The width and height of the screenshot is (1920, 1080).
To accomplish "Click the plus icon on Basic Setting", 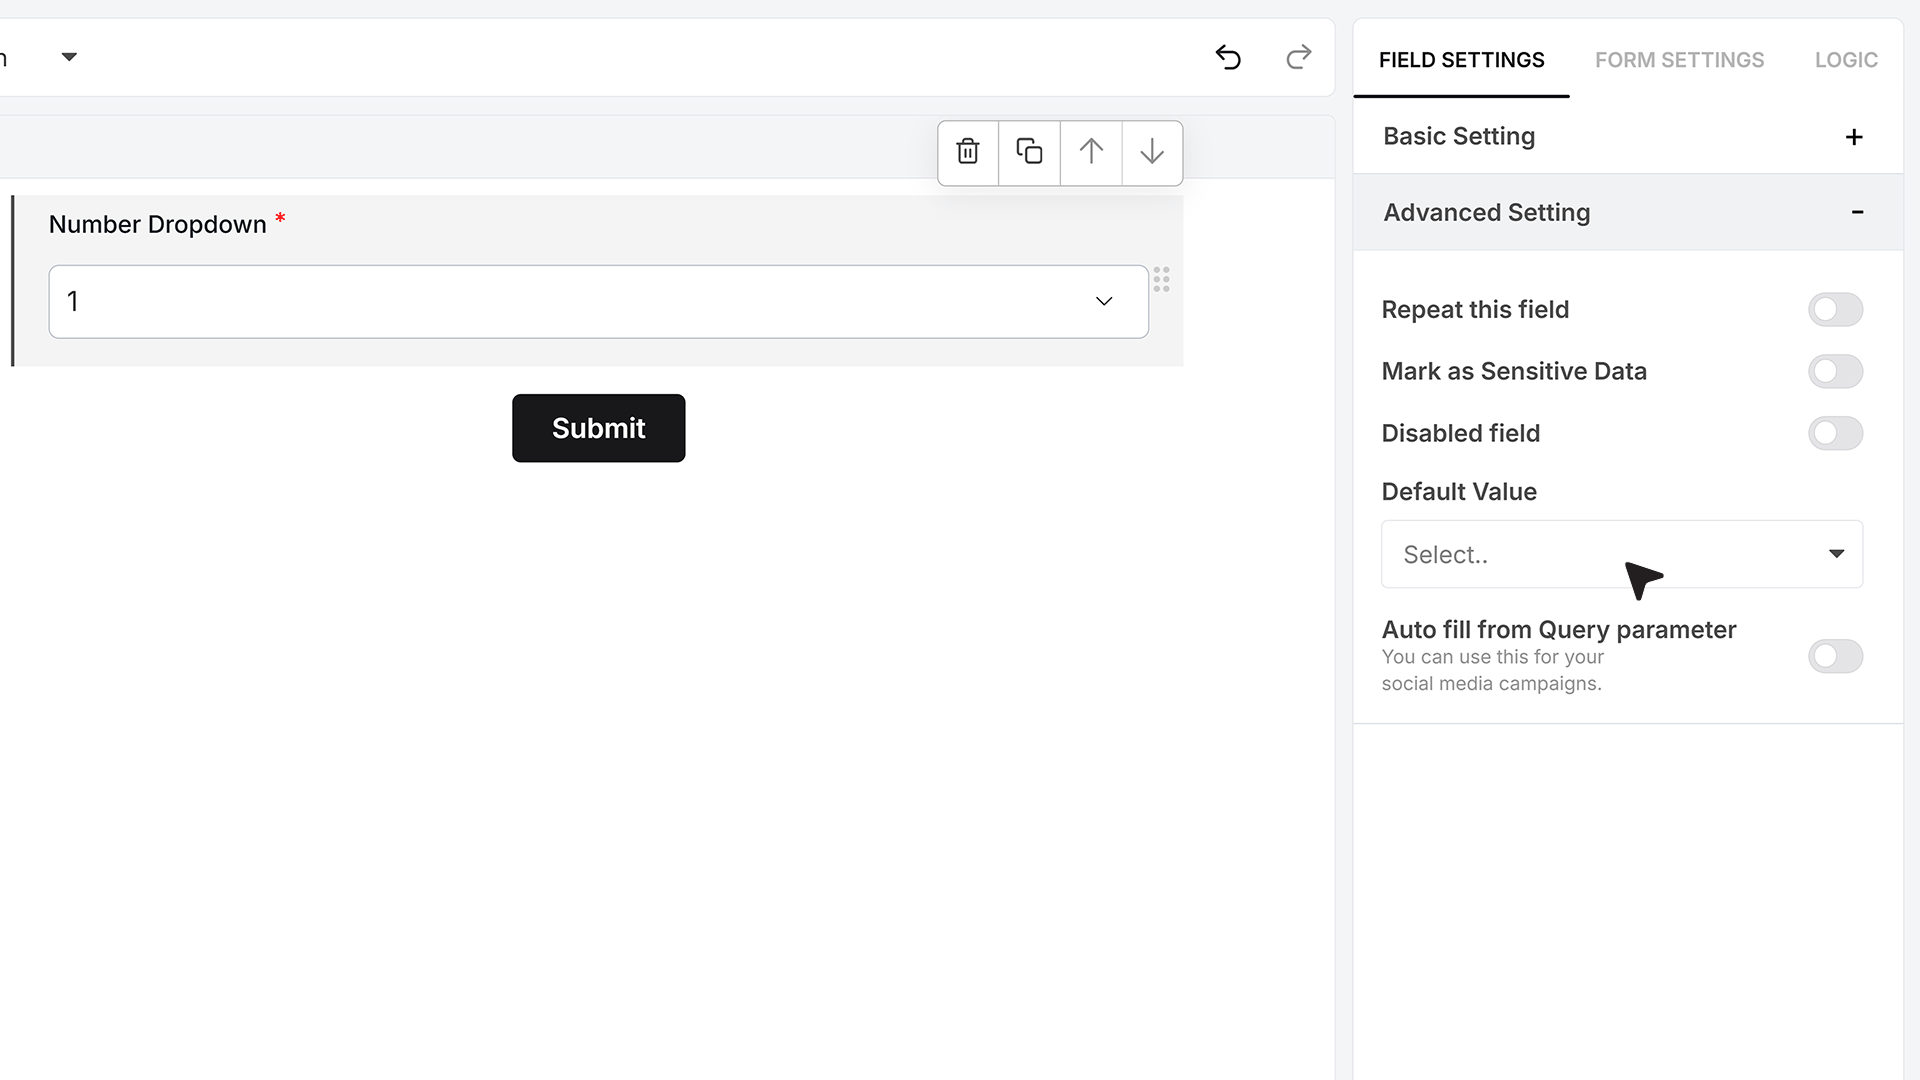I will click(x=1854, y=137).
